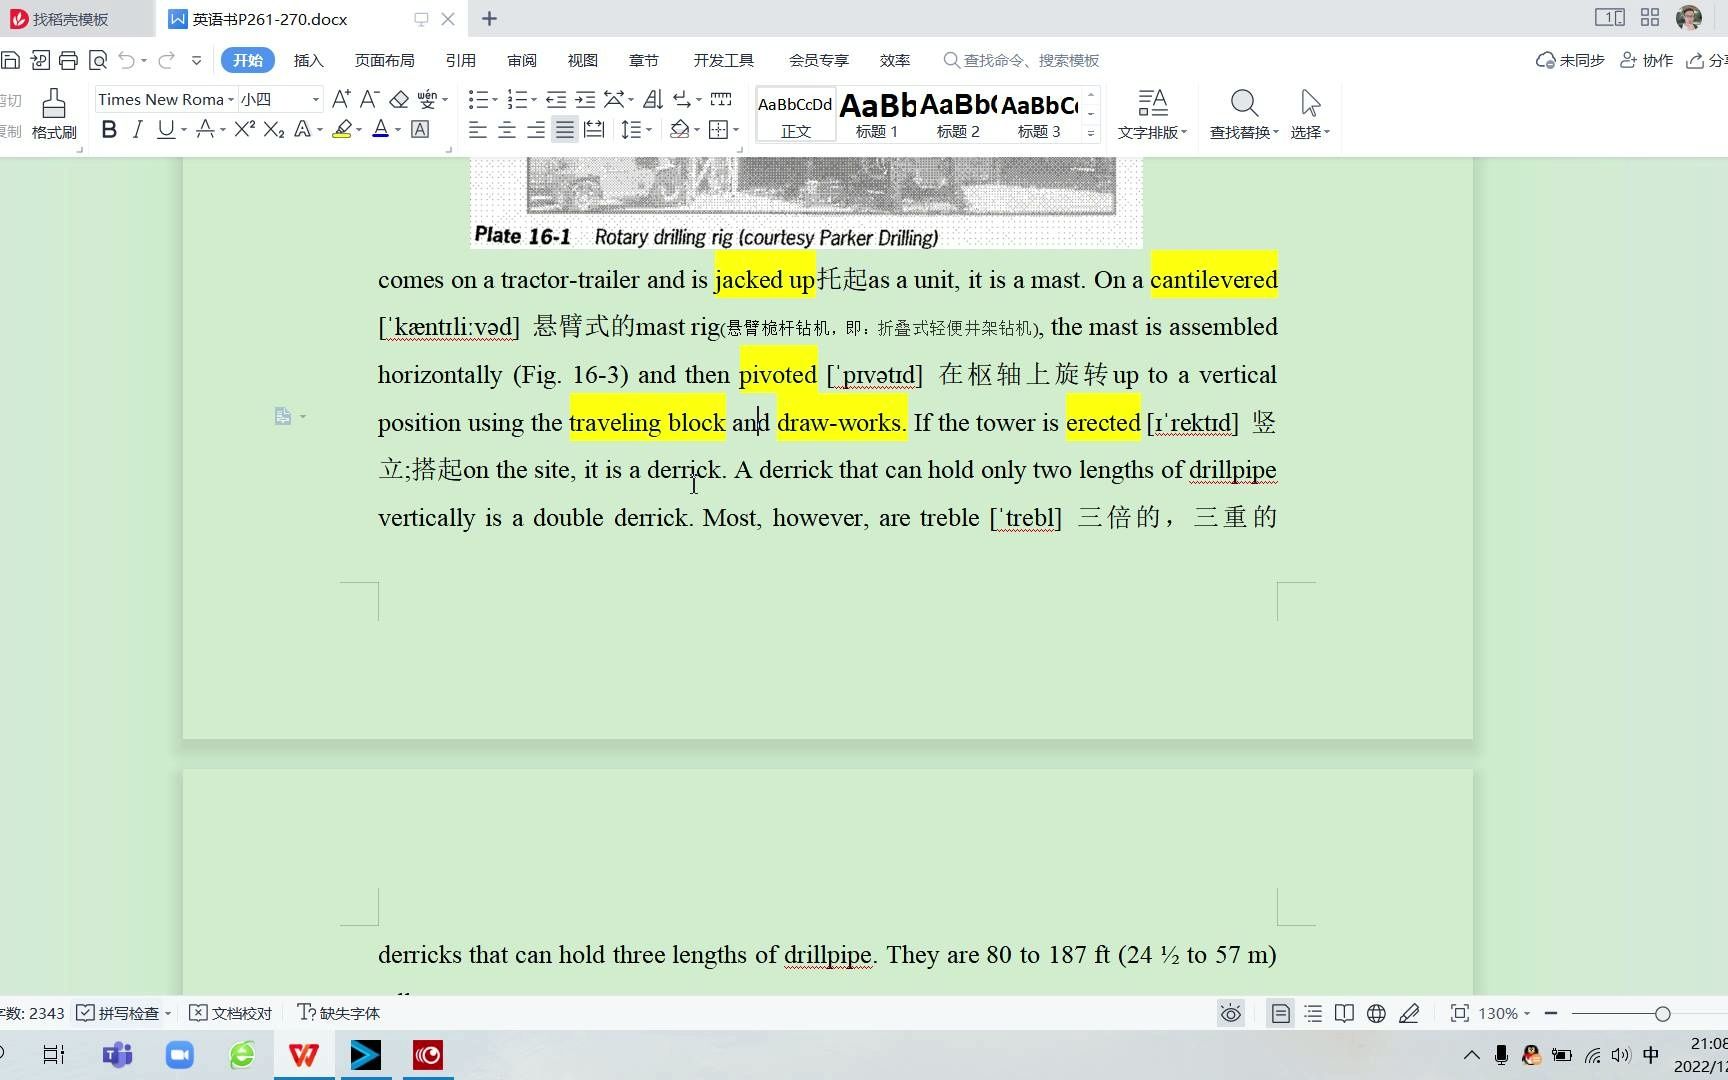Clear formatting with the eraser icon
The width and height of the screenshot is (1728, 1080).
click(399, 99)
